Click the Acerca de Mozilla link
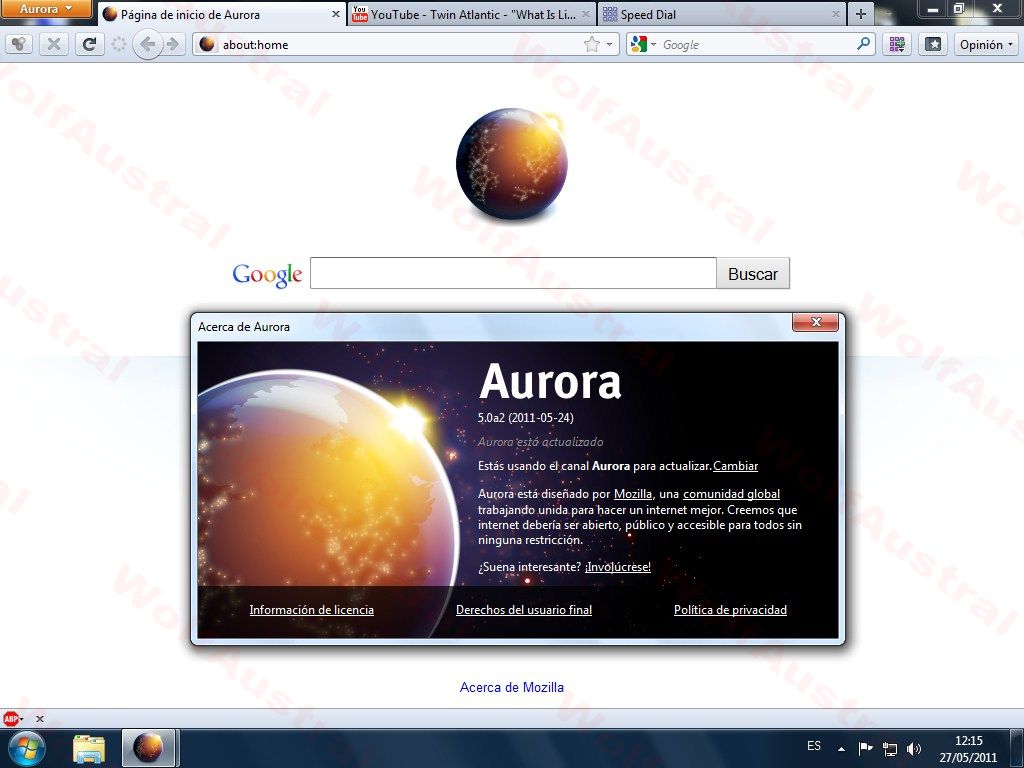Screen dimensions: 1024x768 pyautogui.click(x=511, y=687)
